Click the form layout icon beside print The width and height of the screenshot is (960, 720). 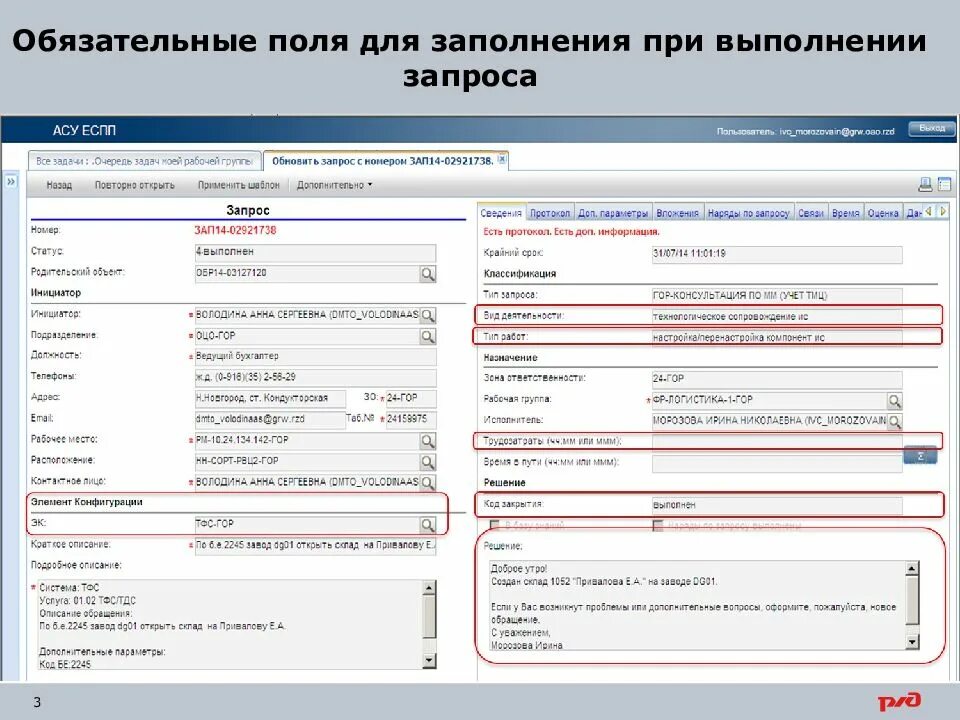(945, 184)
